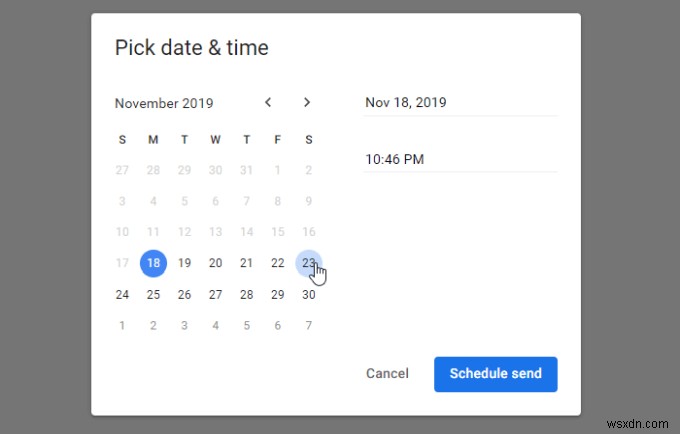Pick November 26 in the calendar

(x=184, y=294)
